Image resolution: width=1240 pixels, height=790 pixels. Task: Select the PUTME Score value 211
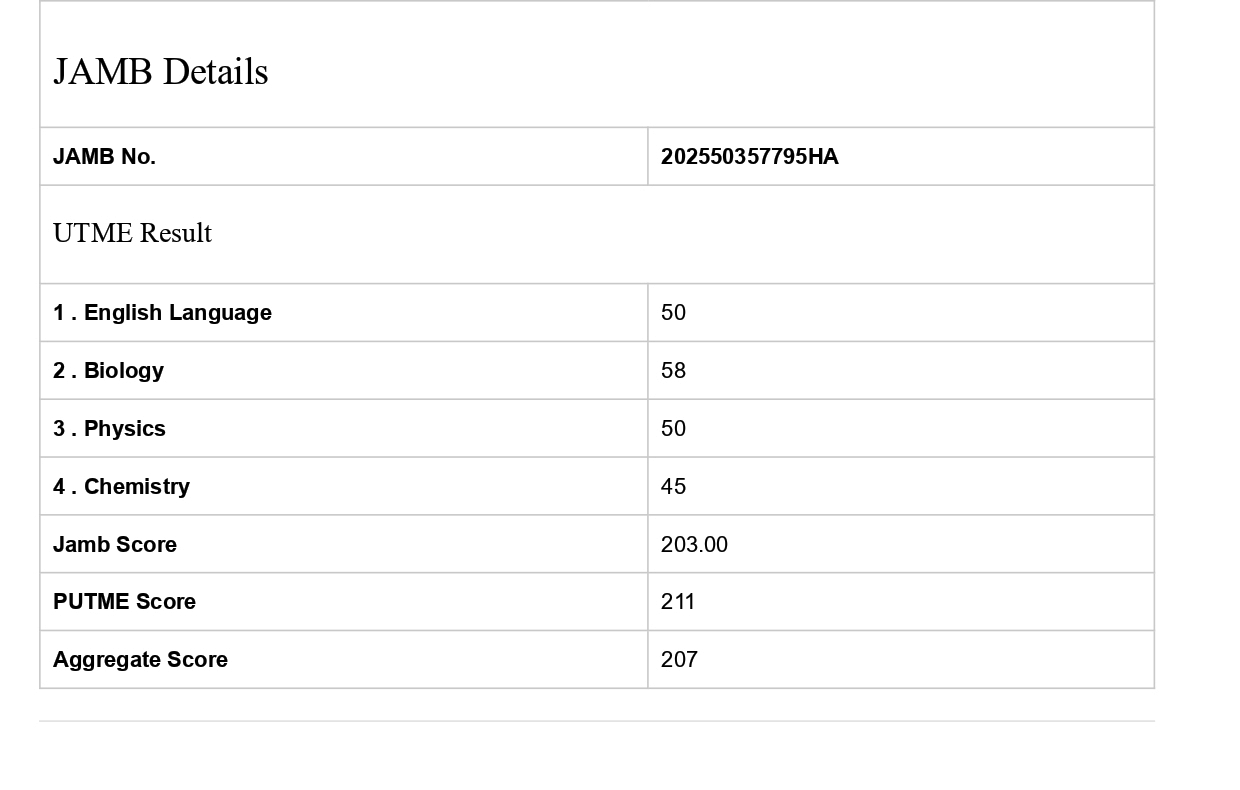678,602
